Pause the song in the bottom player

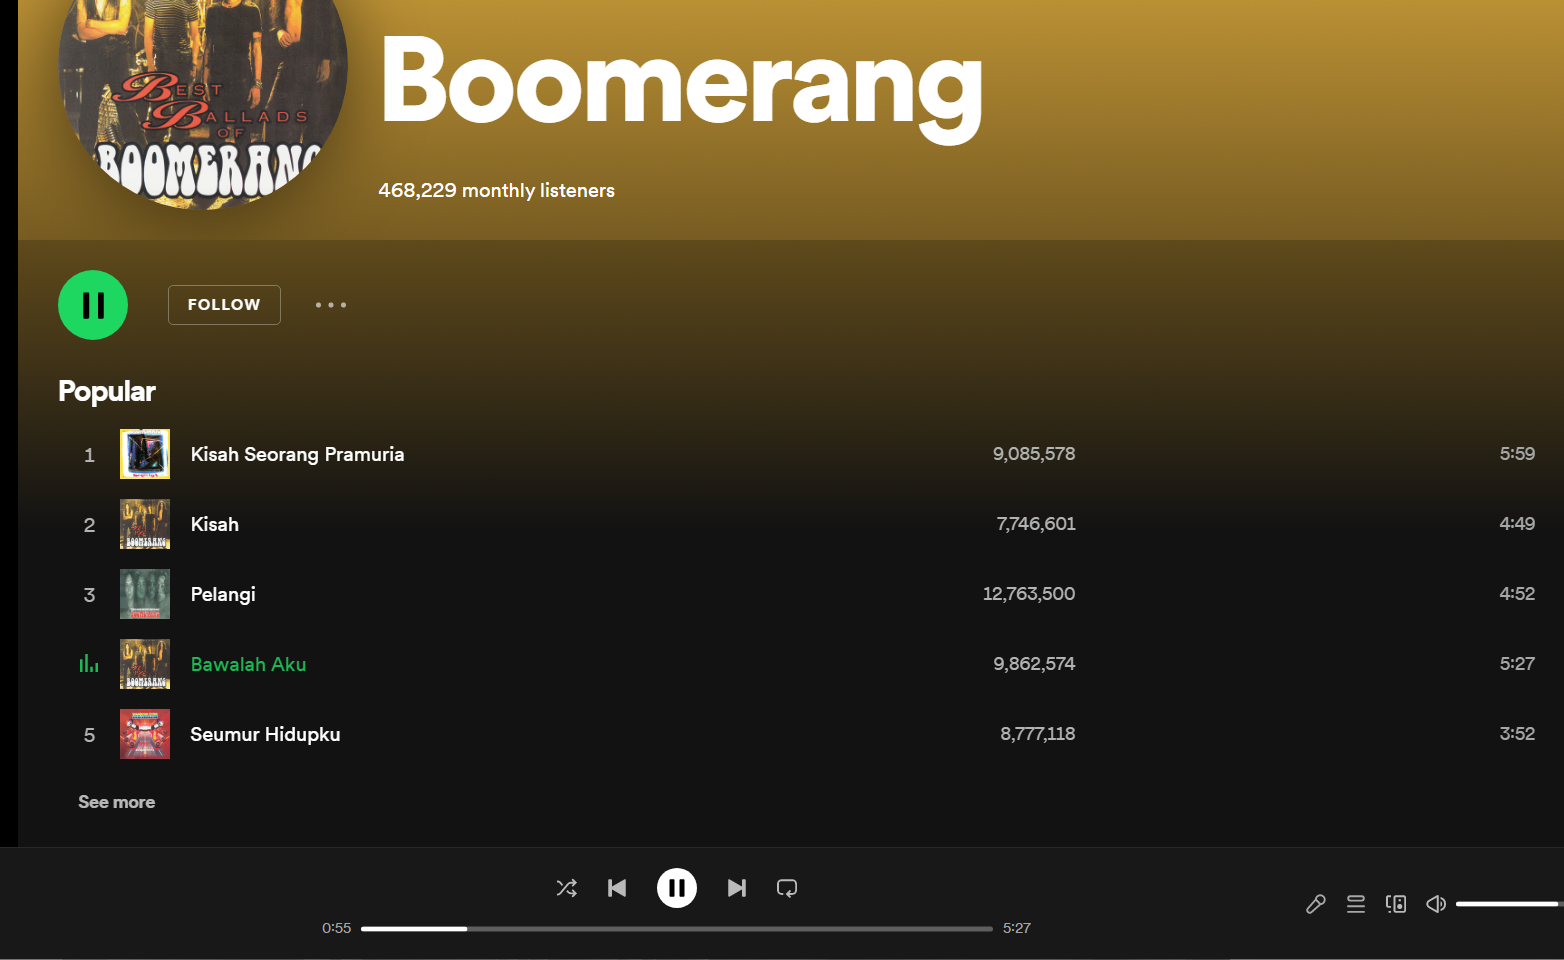(x=677, y=888)
